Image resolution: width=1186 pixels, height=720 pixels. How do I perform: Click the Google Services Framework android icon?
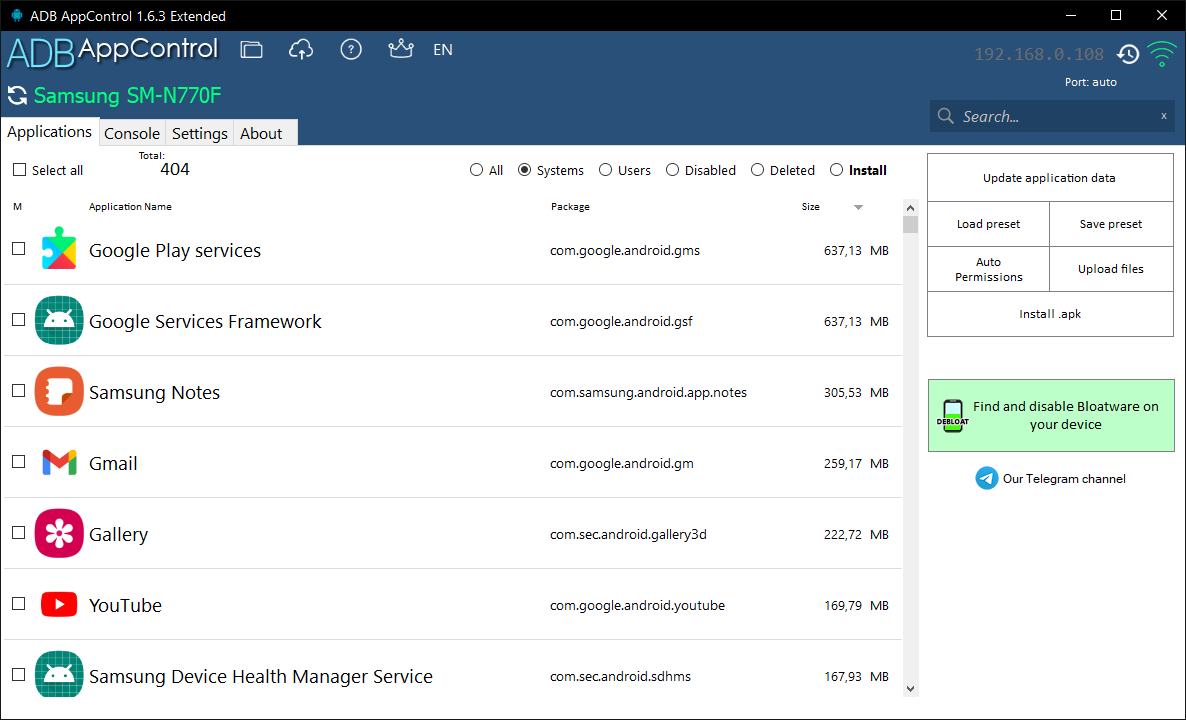click(x=59, y=320)
